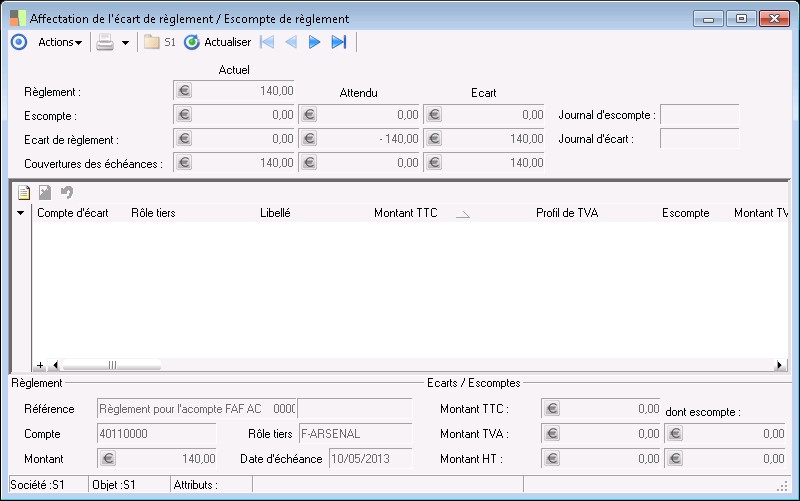
Task: Go to the first record
Action: 267,42
